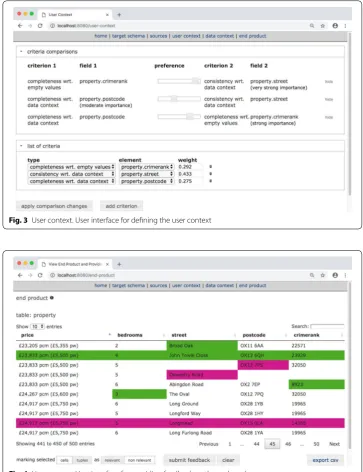363x472 pixels.
Task: Delete the criterion with weight 0.292
Action: 210,166
